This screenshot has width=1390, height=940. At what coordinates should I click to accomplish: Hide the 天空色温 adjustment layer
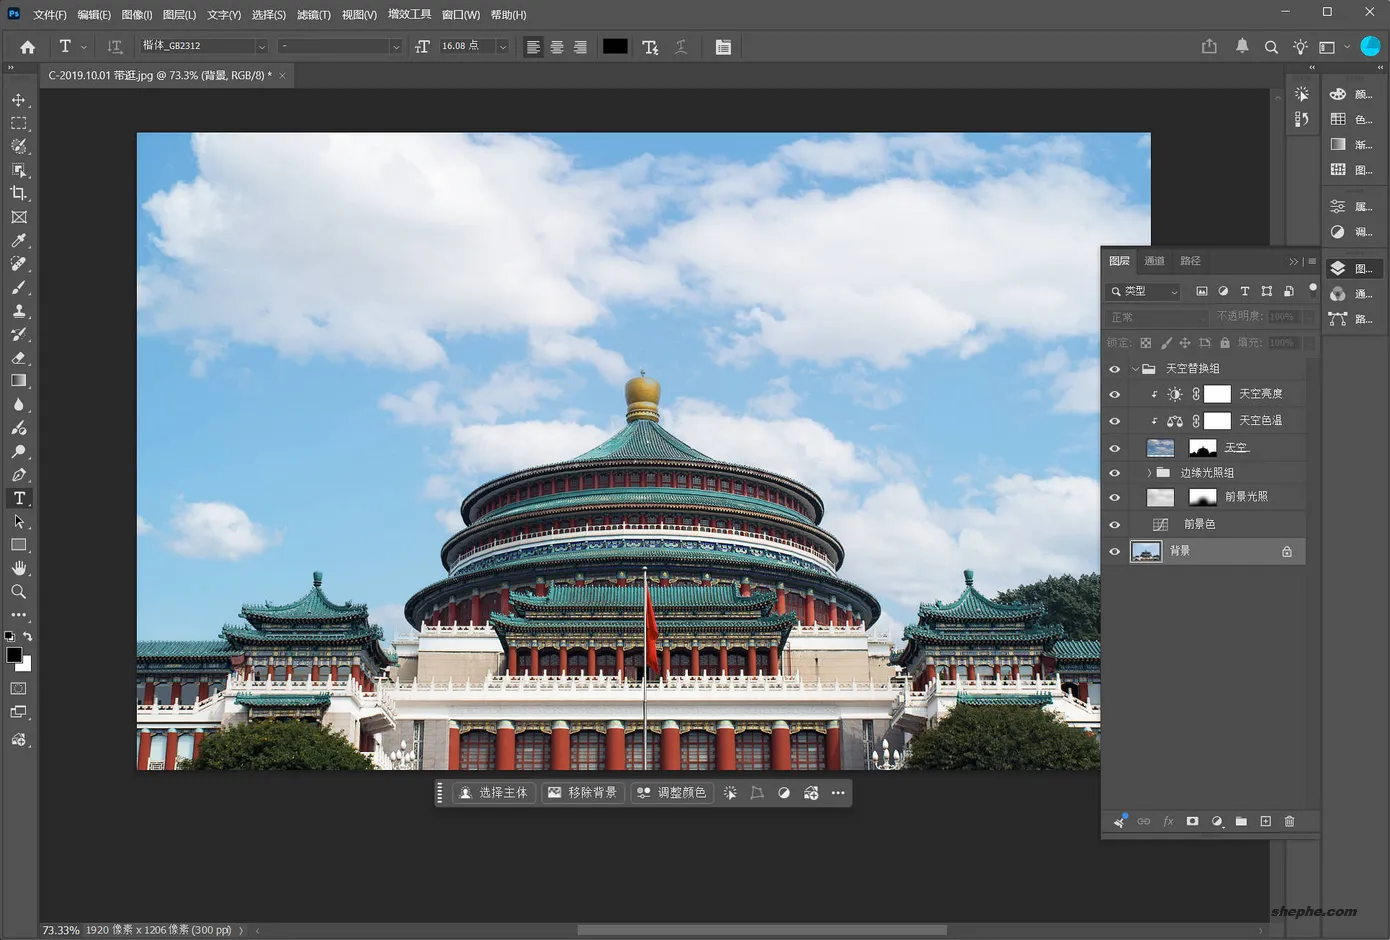[1114, 421]
